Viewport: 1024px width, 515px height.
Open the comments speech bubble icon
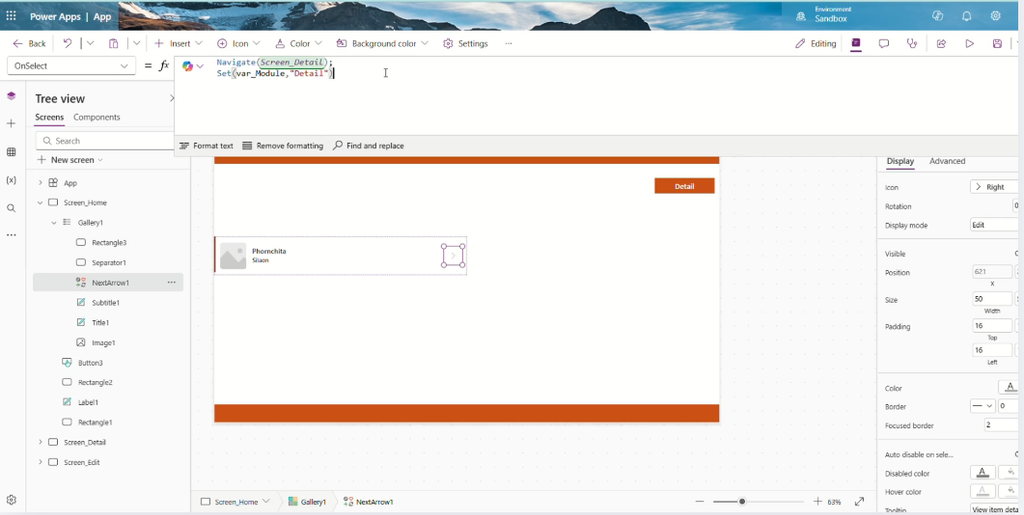coord(884,44)
